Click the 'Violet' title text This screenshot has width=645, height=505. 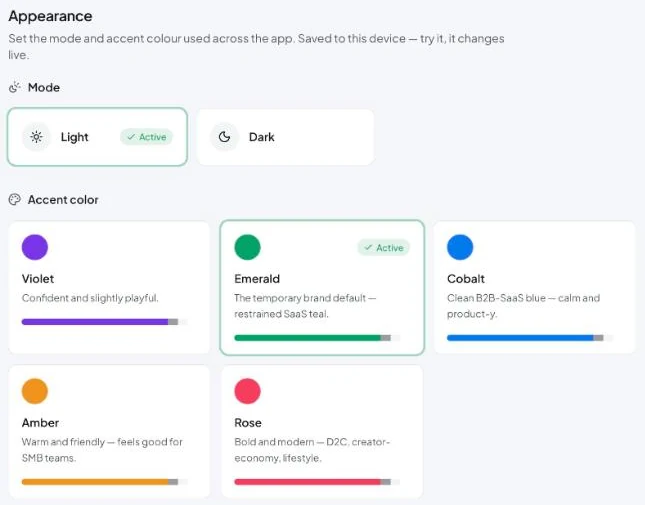click(x=38, y=278)
